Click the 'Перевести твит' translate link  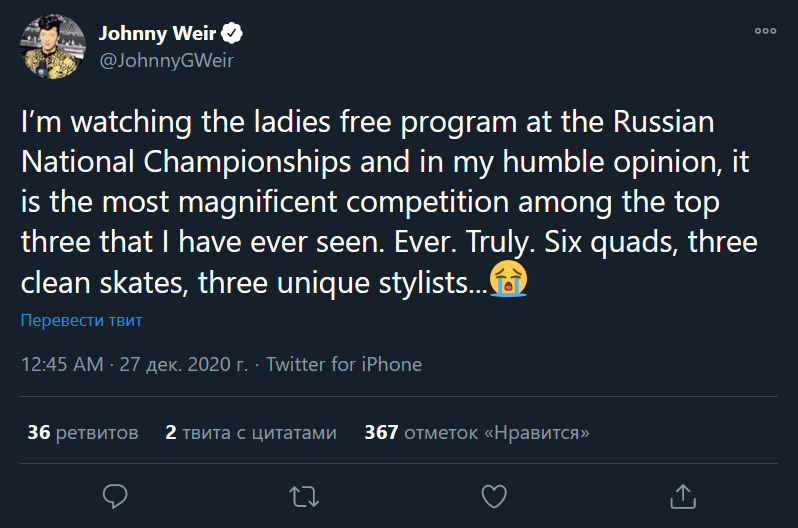point(81,321)
